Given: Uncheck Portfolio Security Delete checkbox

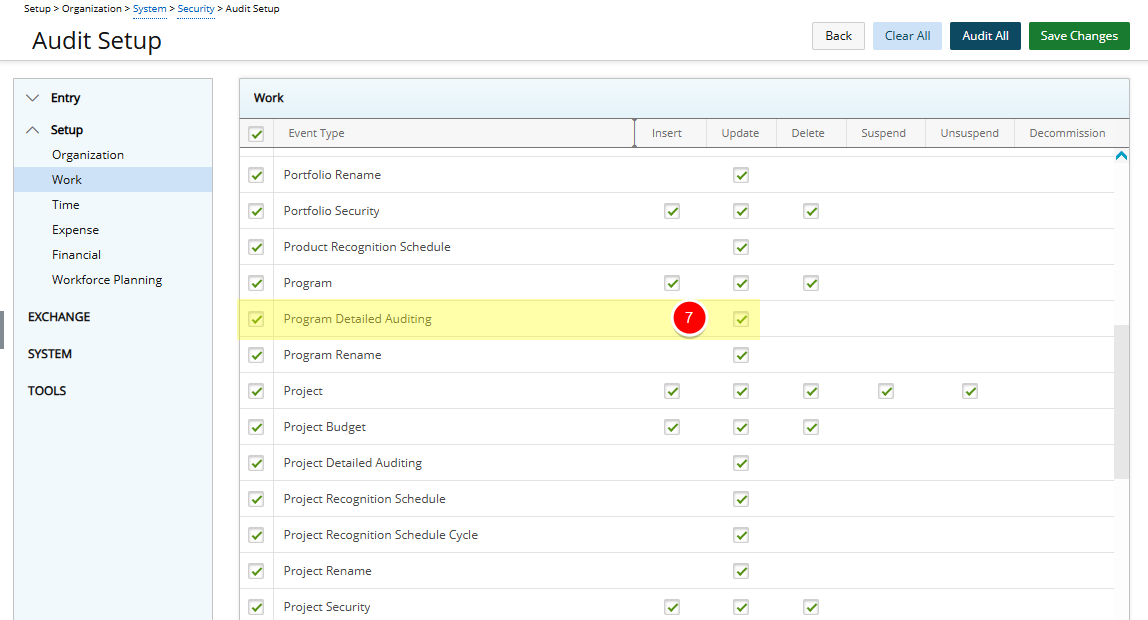Looking at the screenshot, I should [811, 211].
